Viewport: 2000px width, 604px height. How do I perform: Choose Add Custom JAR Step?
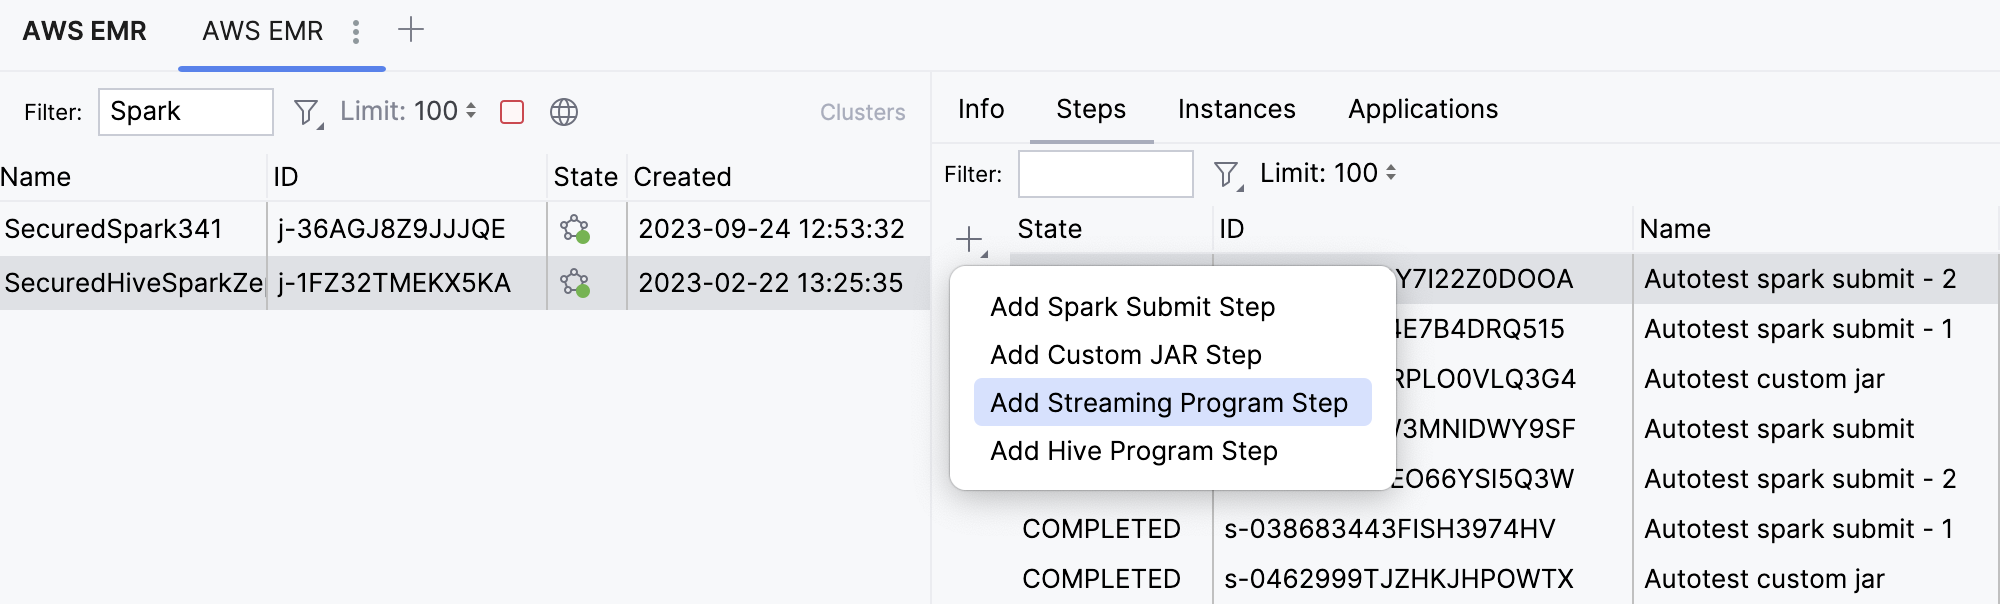(1125, 355)
